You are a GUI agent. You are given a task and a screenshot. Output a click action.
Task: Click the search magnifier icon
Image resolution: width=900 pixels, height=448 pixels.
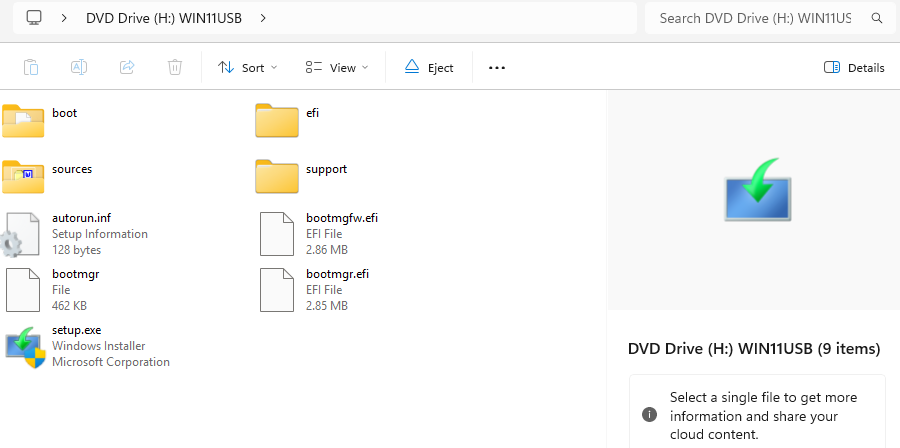coord(876,18)
